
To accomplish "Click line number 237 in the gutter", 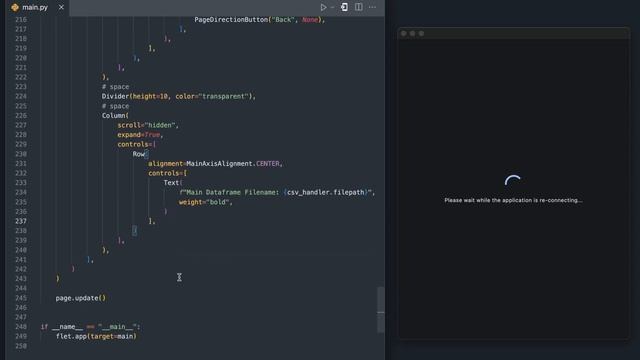I will click(21, 221).
